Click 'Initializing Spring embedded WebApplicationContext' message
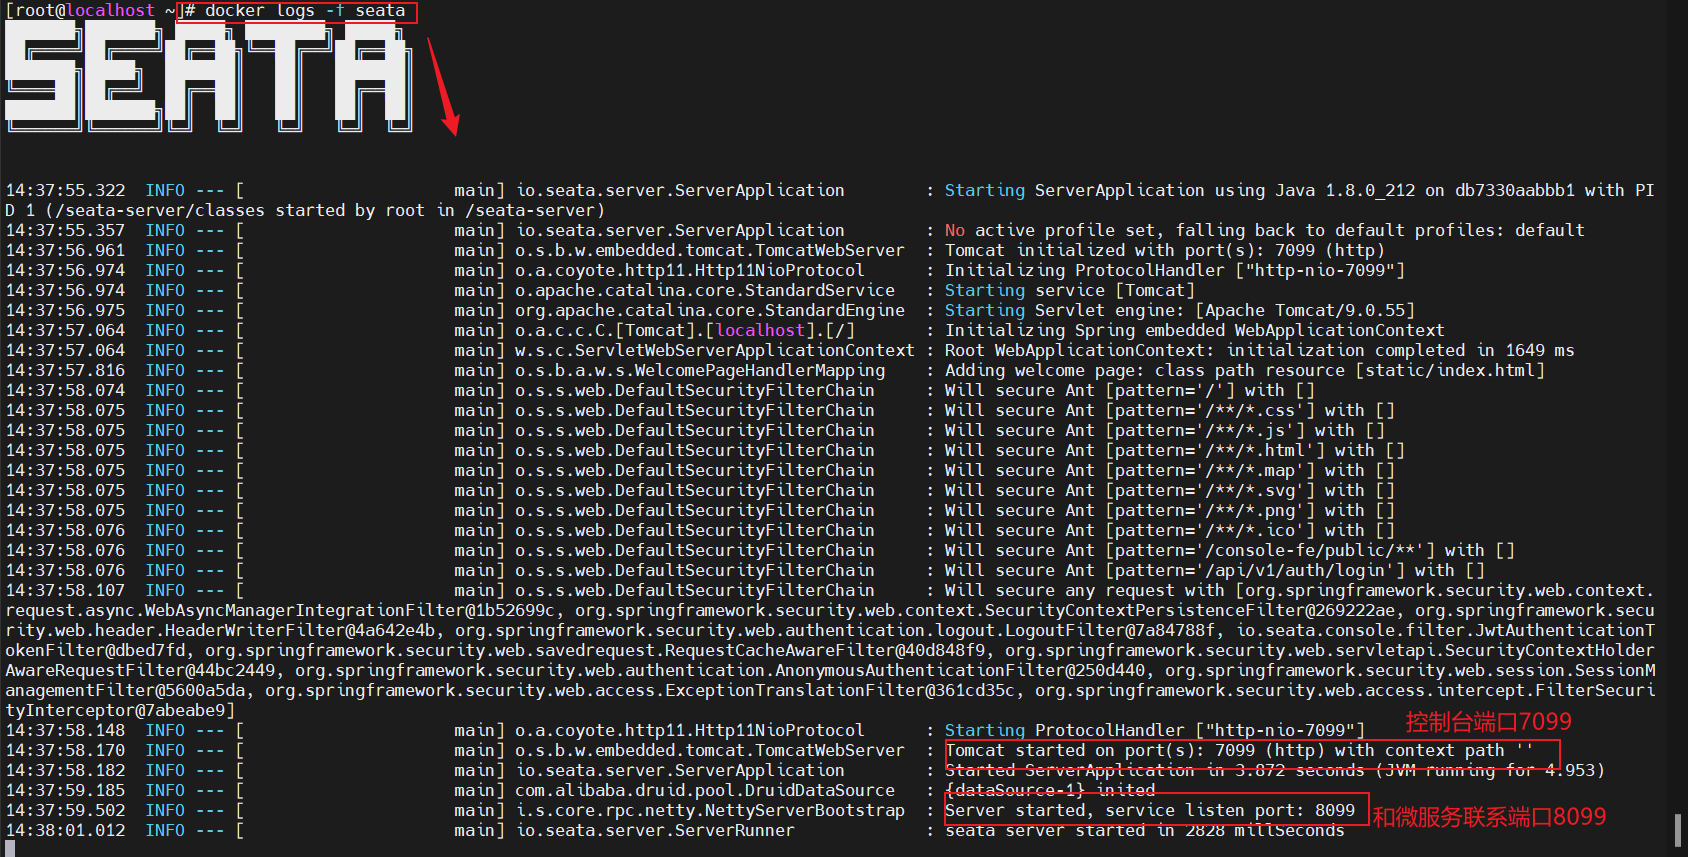This screenshot has width=1688, height=857. tap(1195, 330)
